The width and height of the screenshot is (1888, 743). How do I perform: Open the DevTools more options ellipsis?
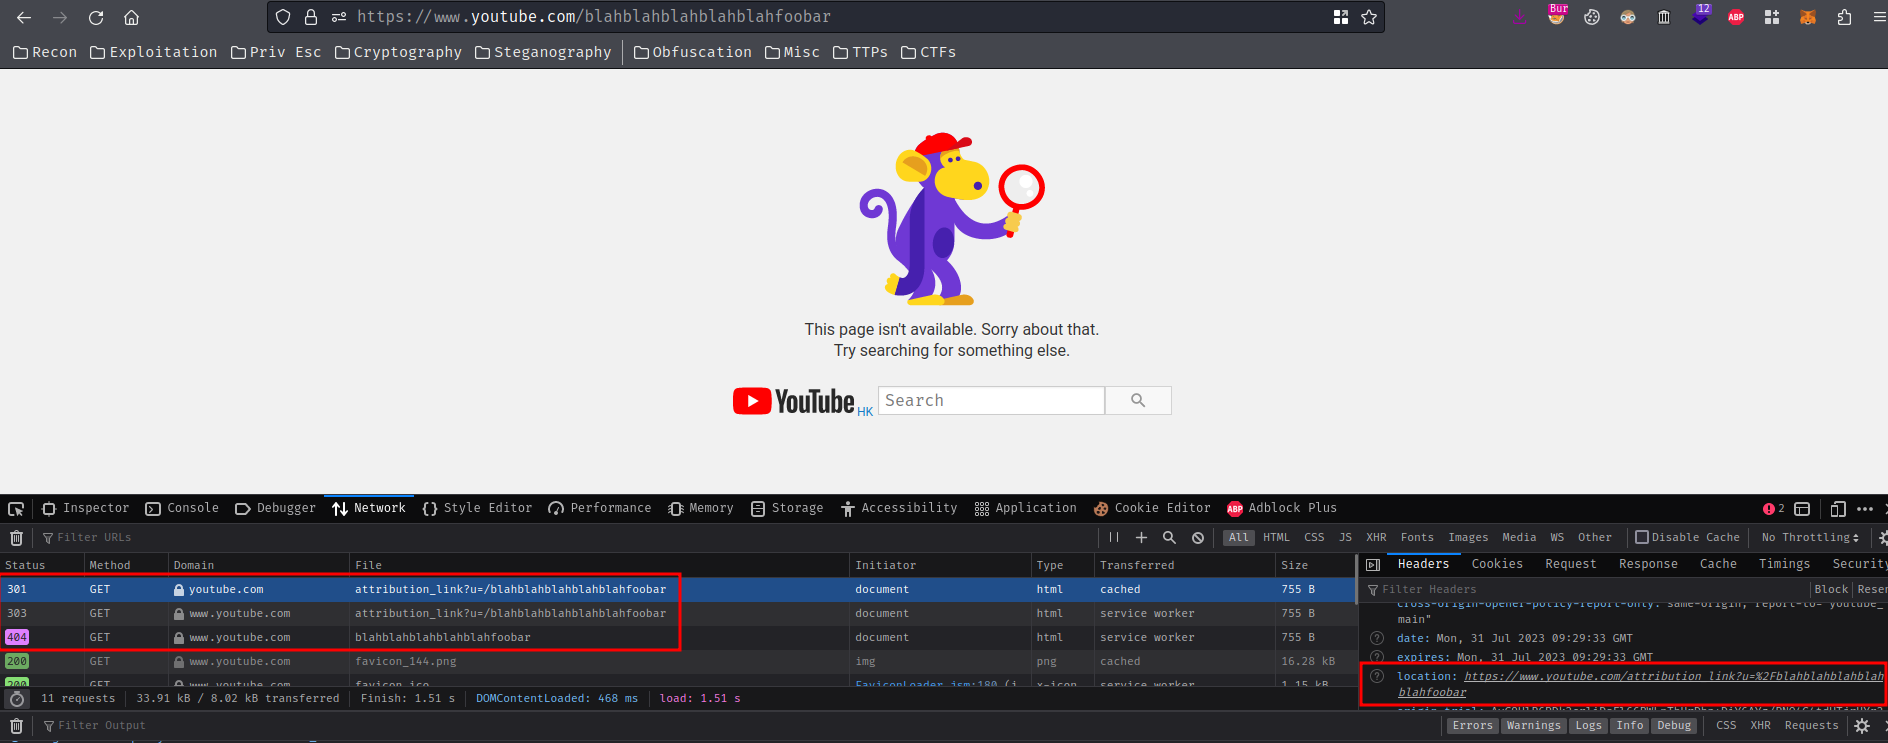tap(1865, 509)
